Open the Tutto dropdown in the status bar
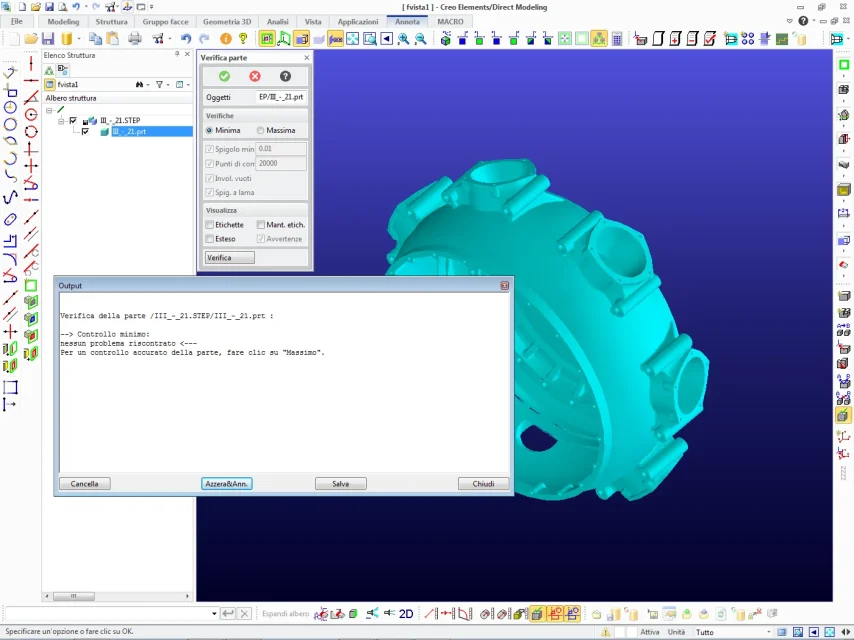This screenshot has width=854, height=640. tap(769, 632)
